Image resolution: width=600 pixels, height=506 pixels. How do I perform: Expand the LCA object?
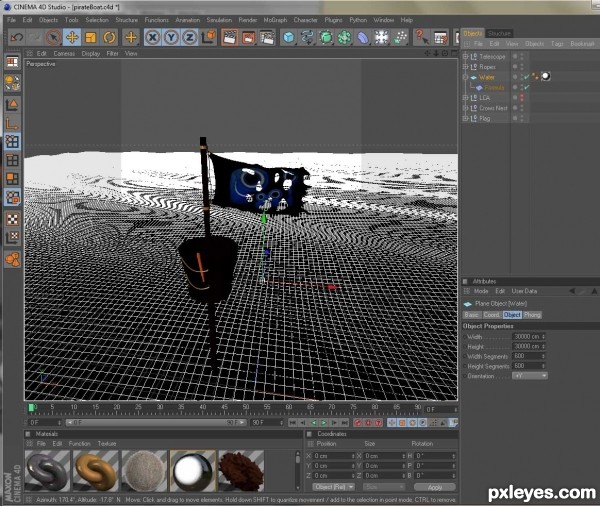(466, 98)
